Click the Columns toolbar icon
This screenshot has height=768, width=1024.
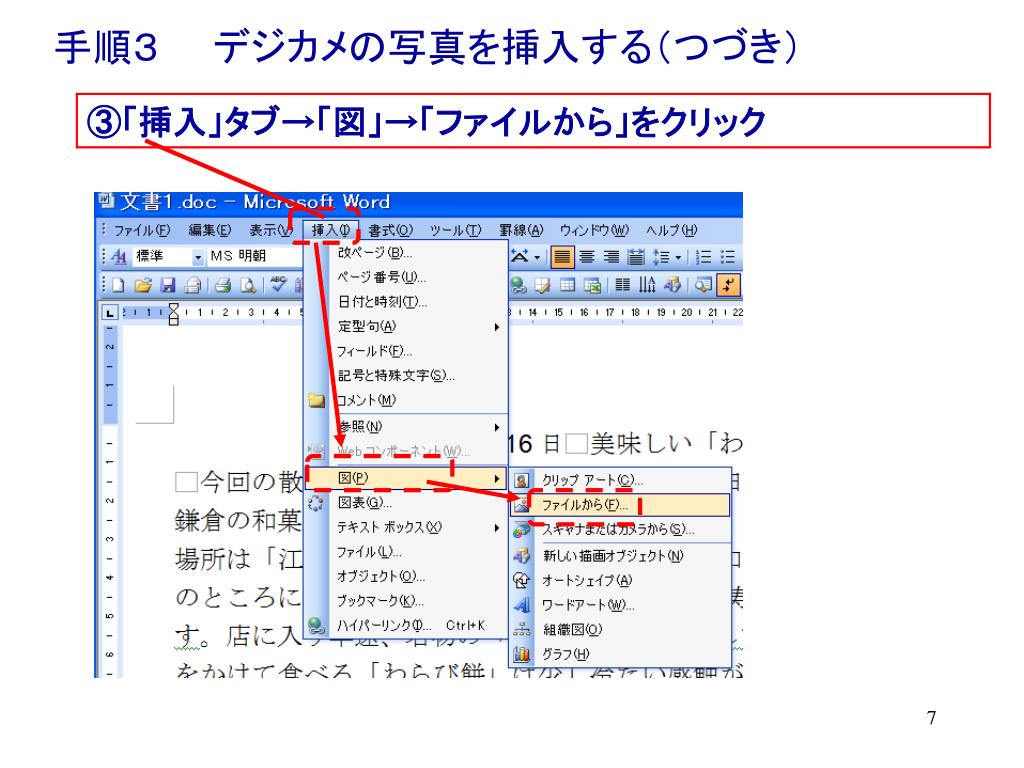click(x=622, y=285)
